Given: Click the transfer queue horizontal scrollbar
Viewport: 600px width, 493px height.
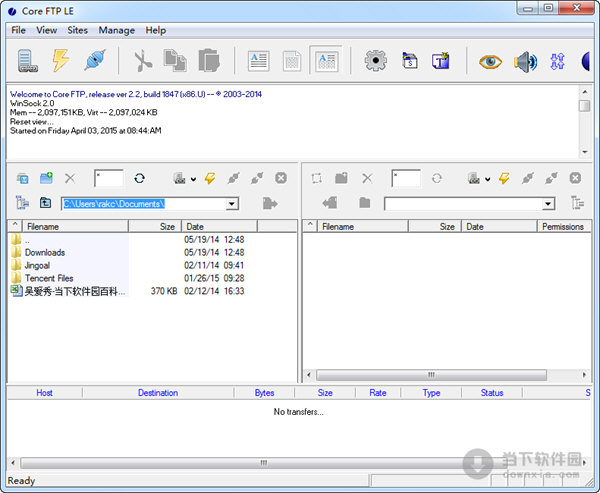Looking at the screenshot, I should point(264,463).
